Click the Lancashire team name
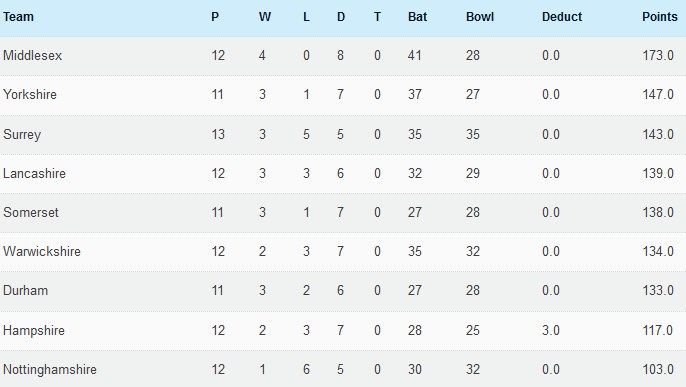Image resolution: width=686 pixels, height=387 pixels. [34, 173]
